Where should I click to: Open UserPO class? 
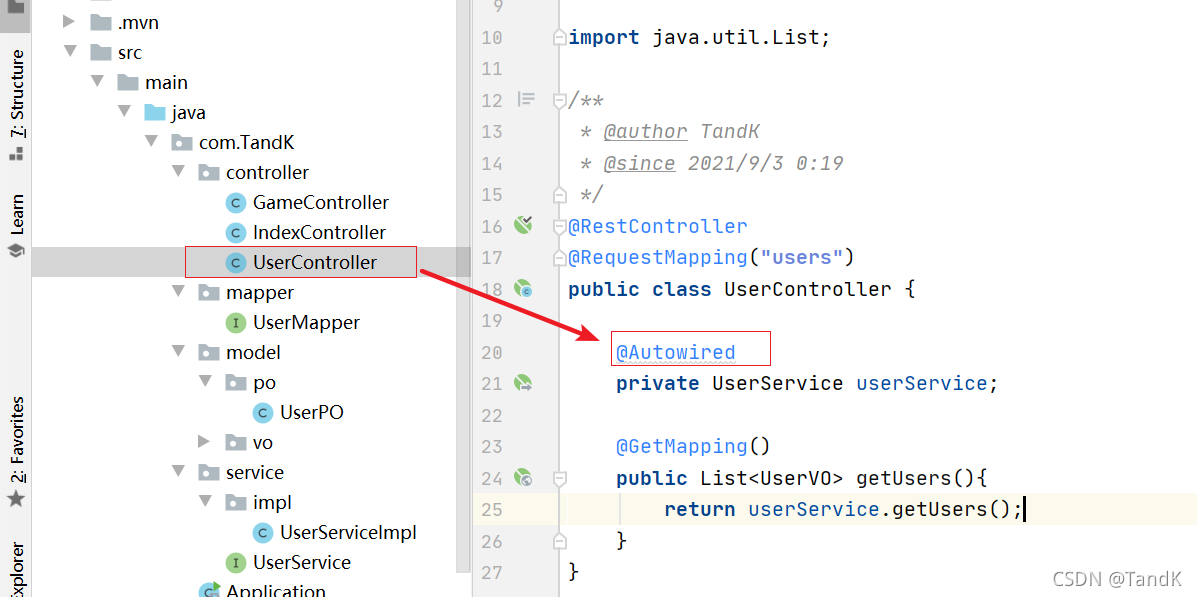[311, 412]
